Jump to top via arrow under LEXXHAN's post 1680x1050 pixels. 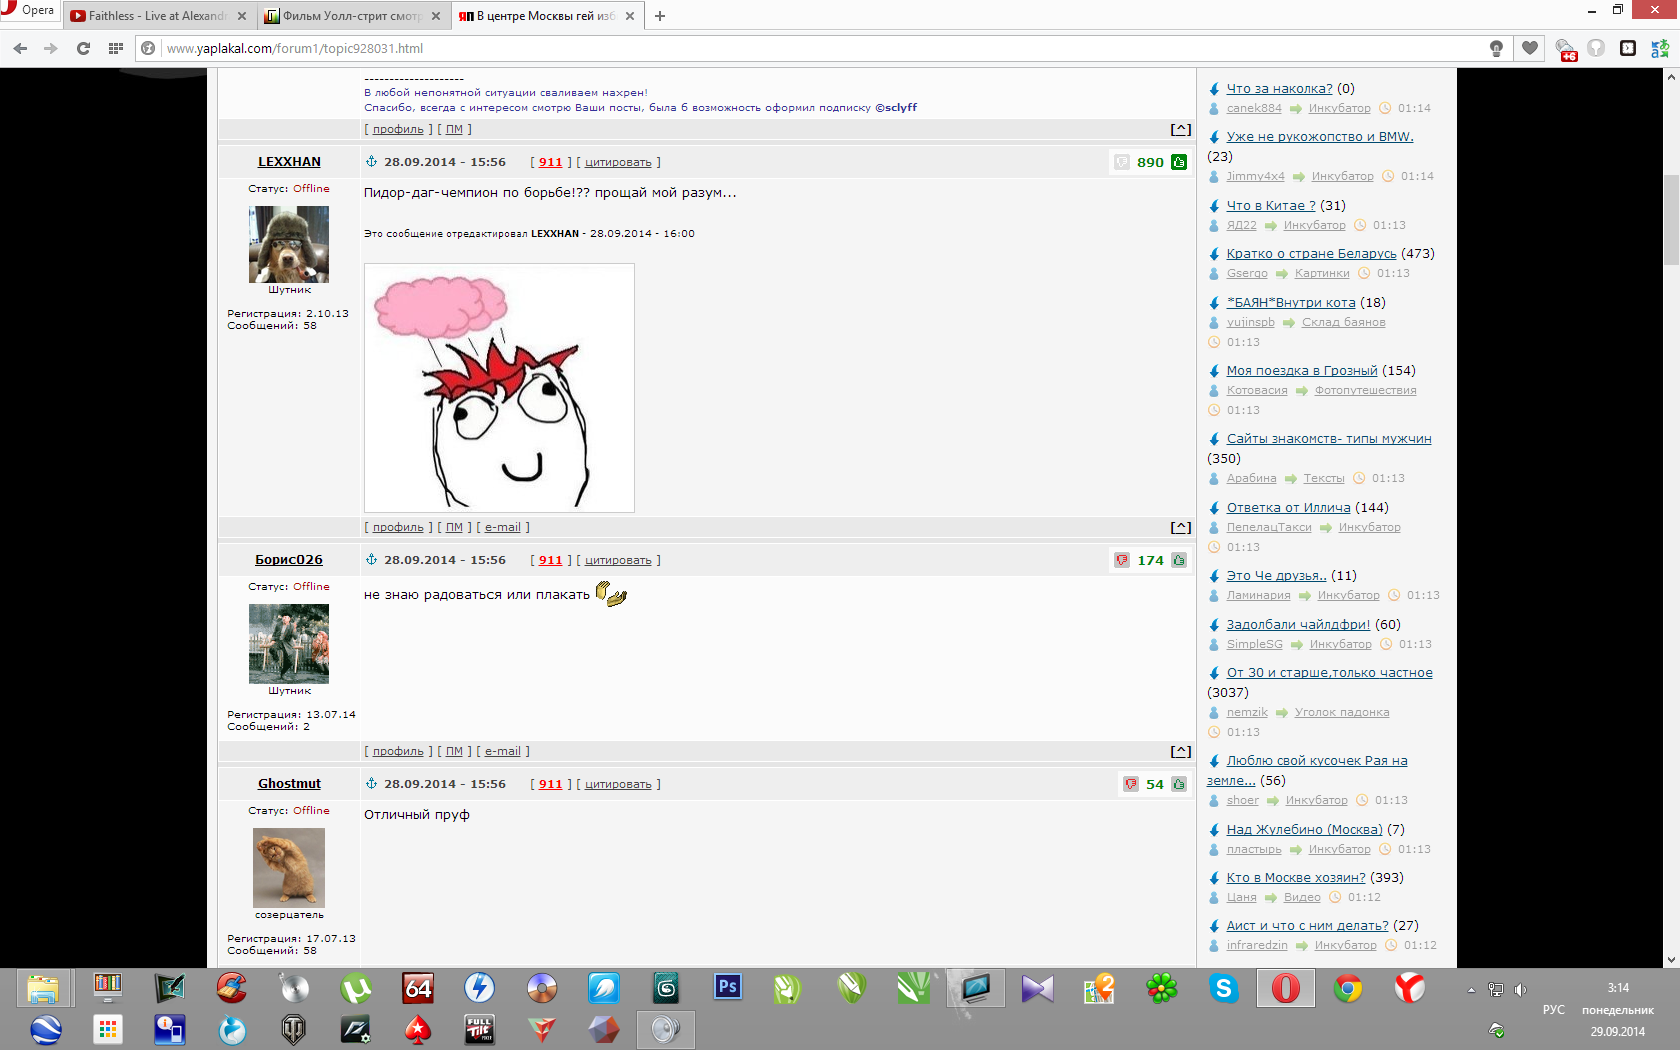pyautogui.click(x=1181, y=527)
